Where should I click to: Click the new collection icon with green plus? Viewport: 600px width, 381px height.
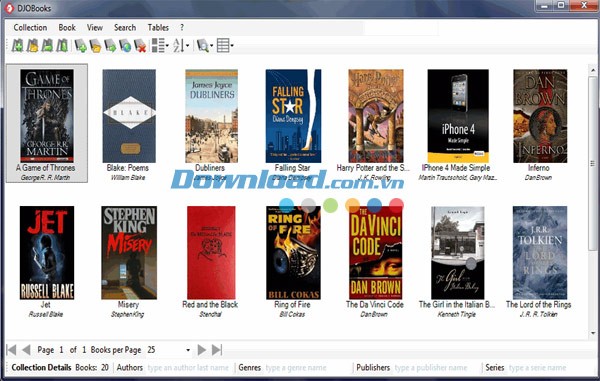click(x=17, y=46)
